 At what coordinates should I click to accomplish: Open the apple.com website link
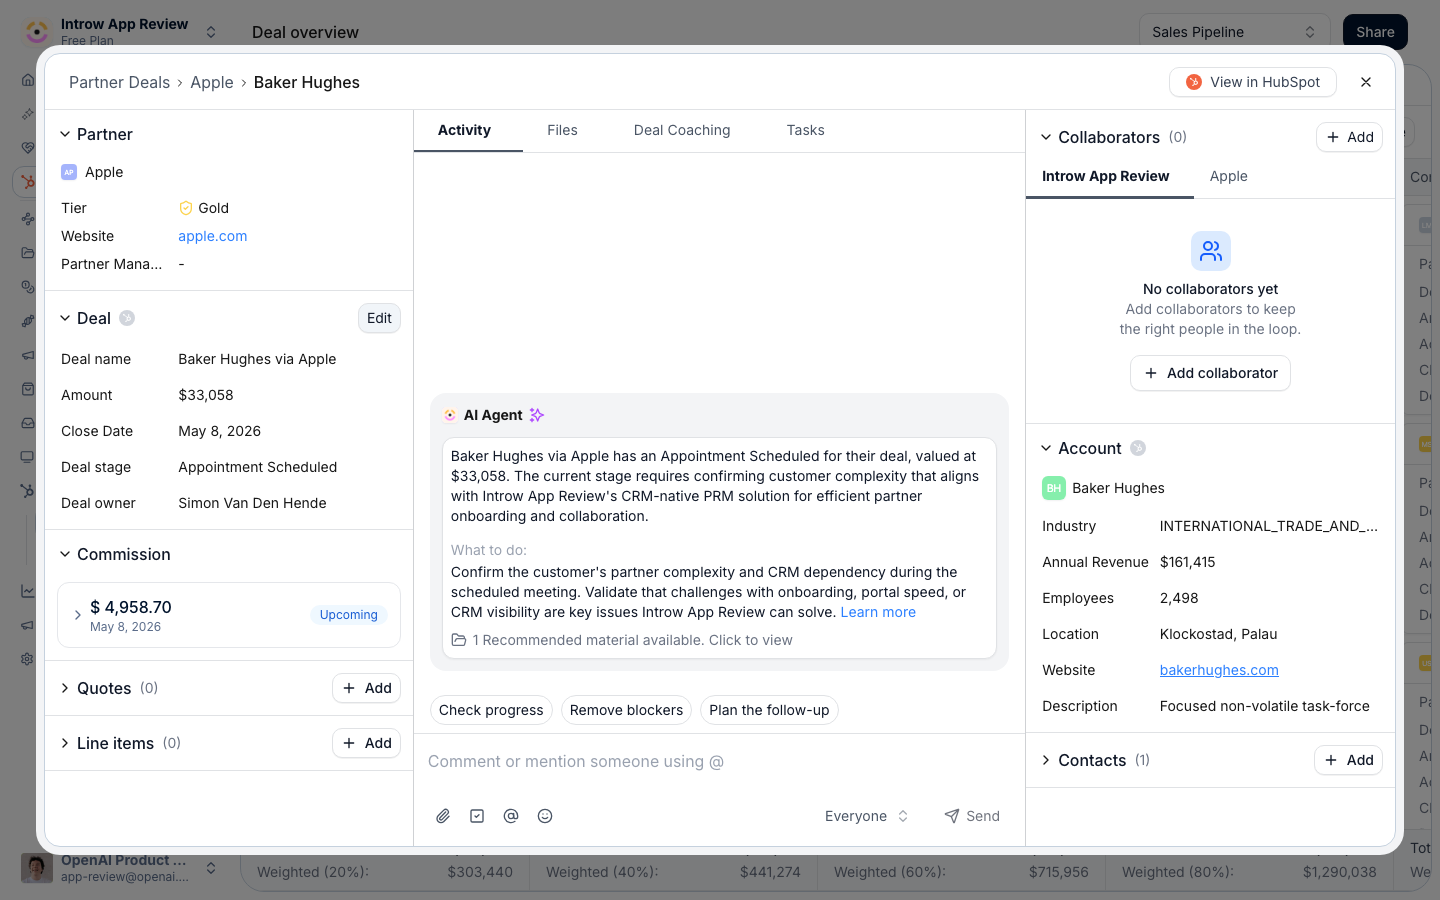(x=213, y=236)
